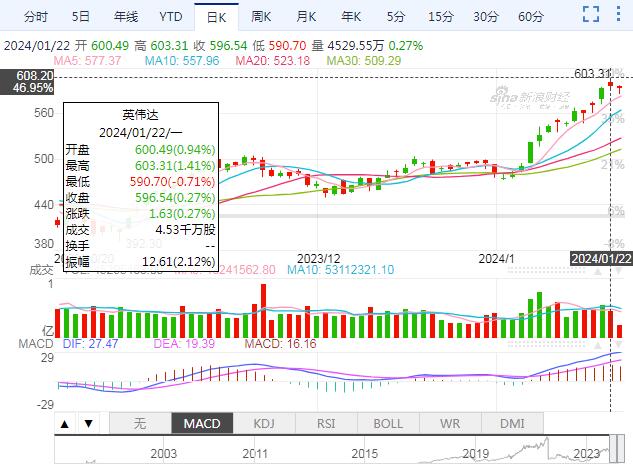
Task: Click the down arrow indicator button
Action: [89, 424]
